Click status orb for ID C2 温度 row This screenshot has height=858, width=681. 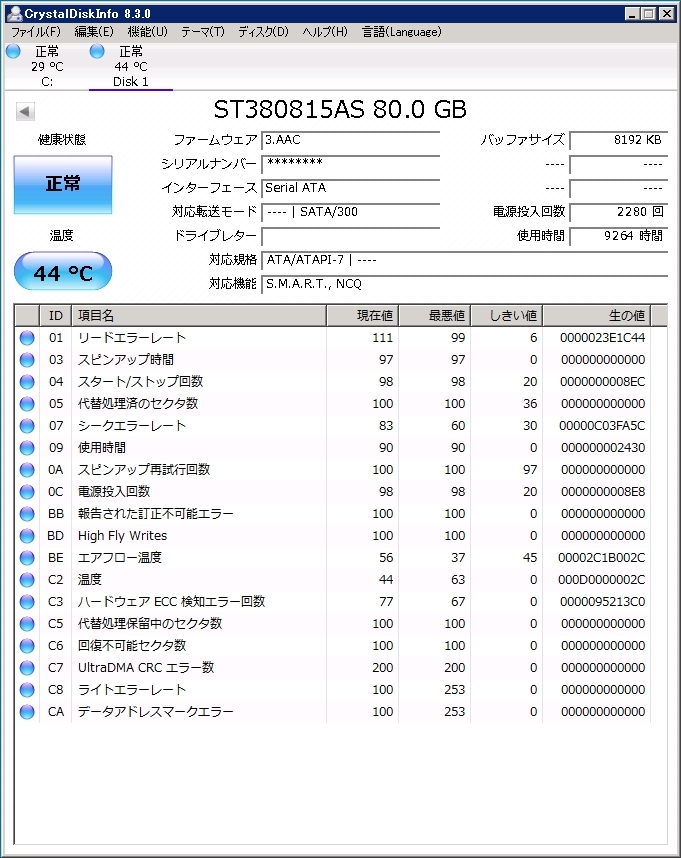point(27,580)
